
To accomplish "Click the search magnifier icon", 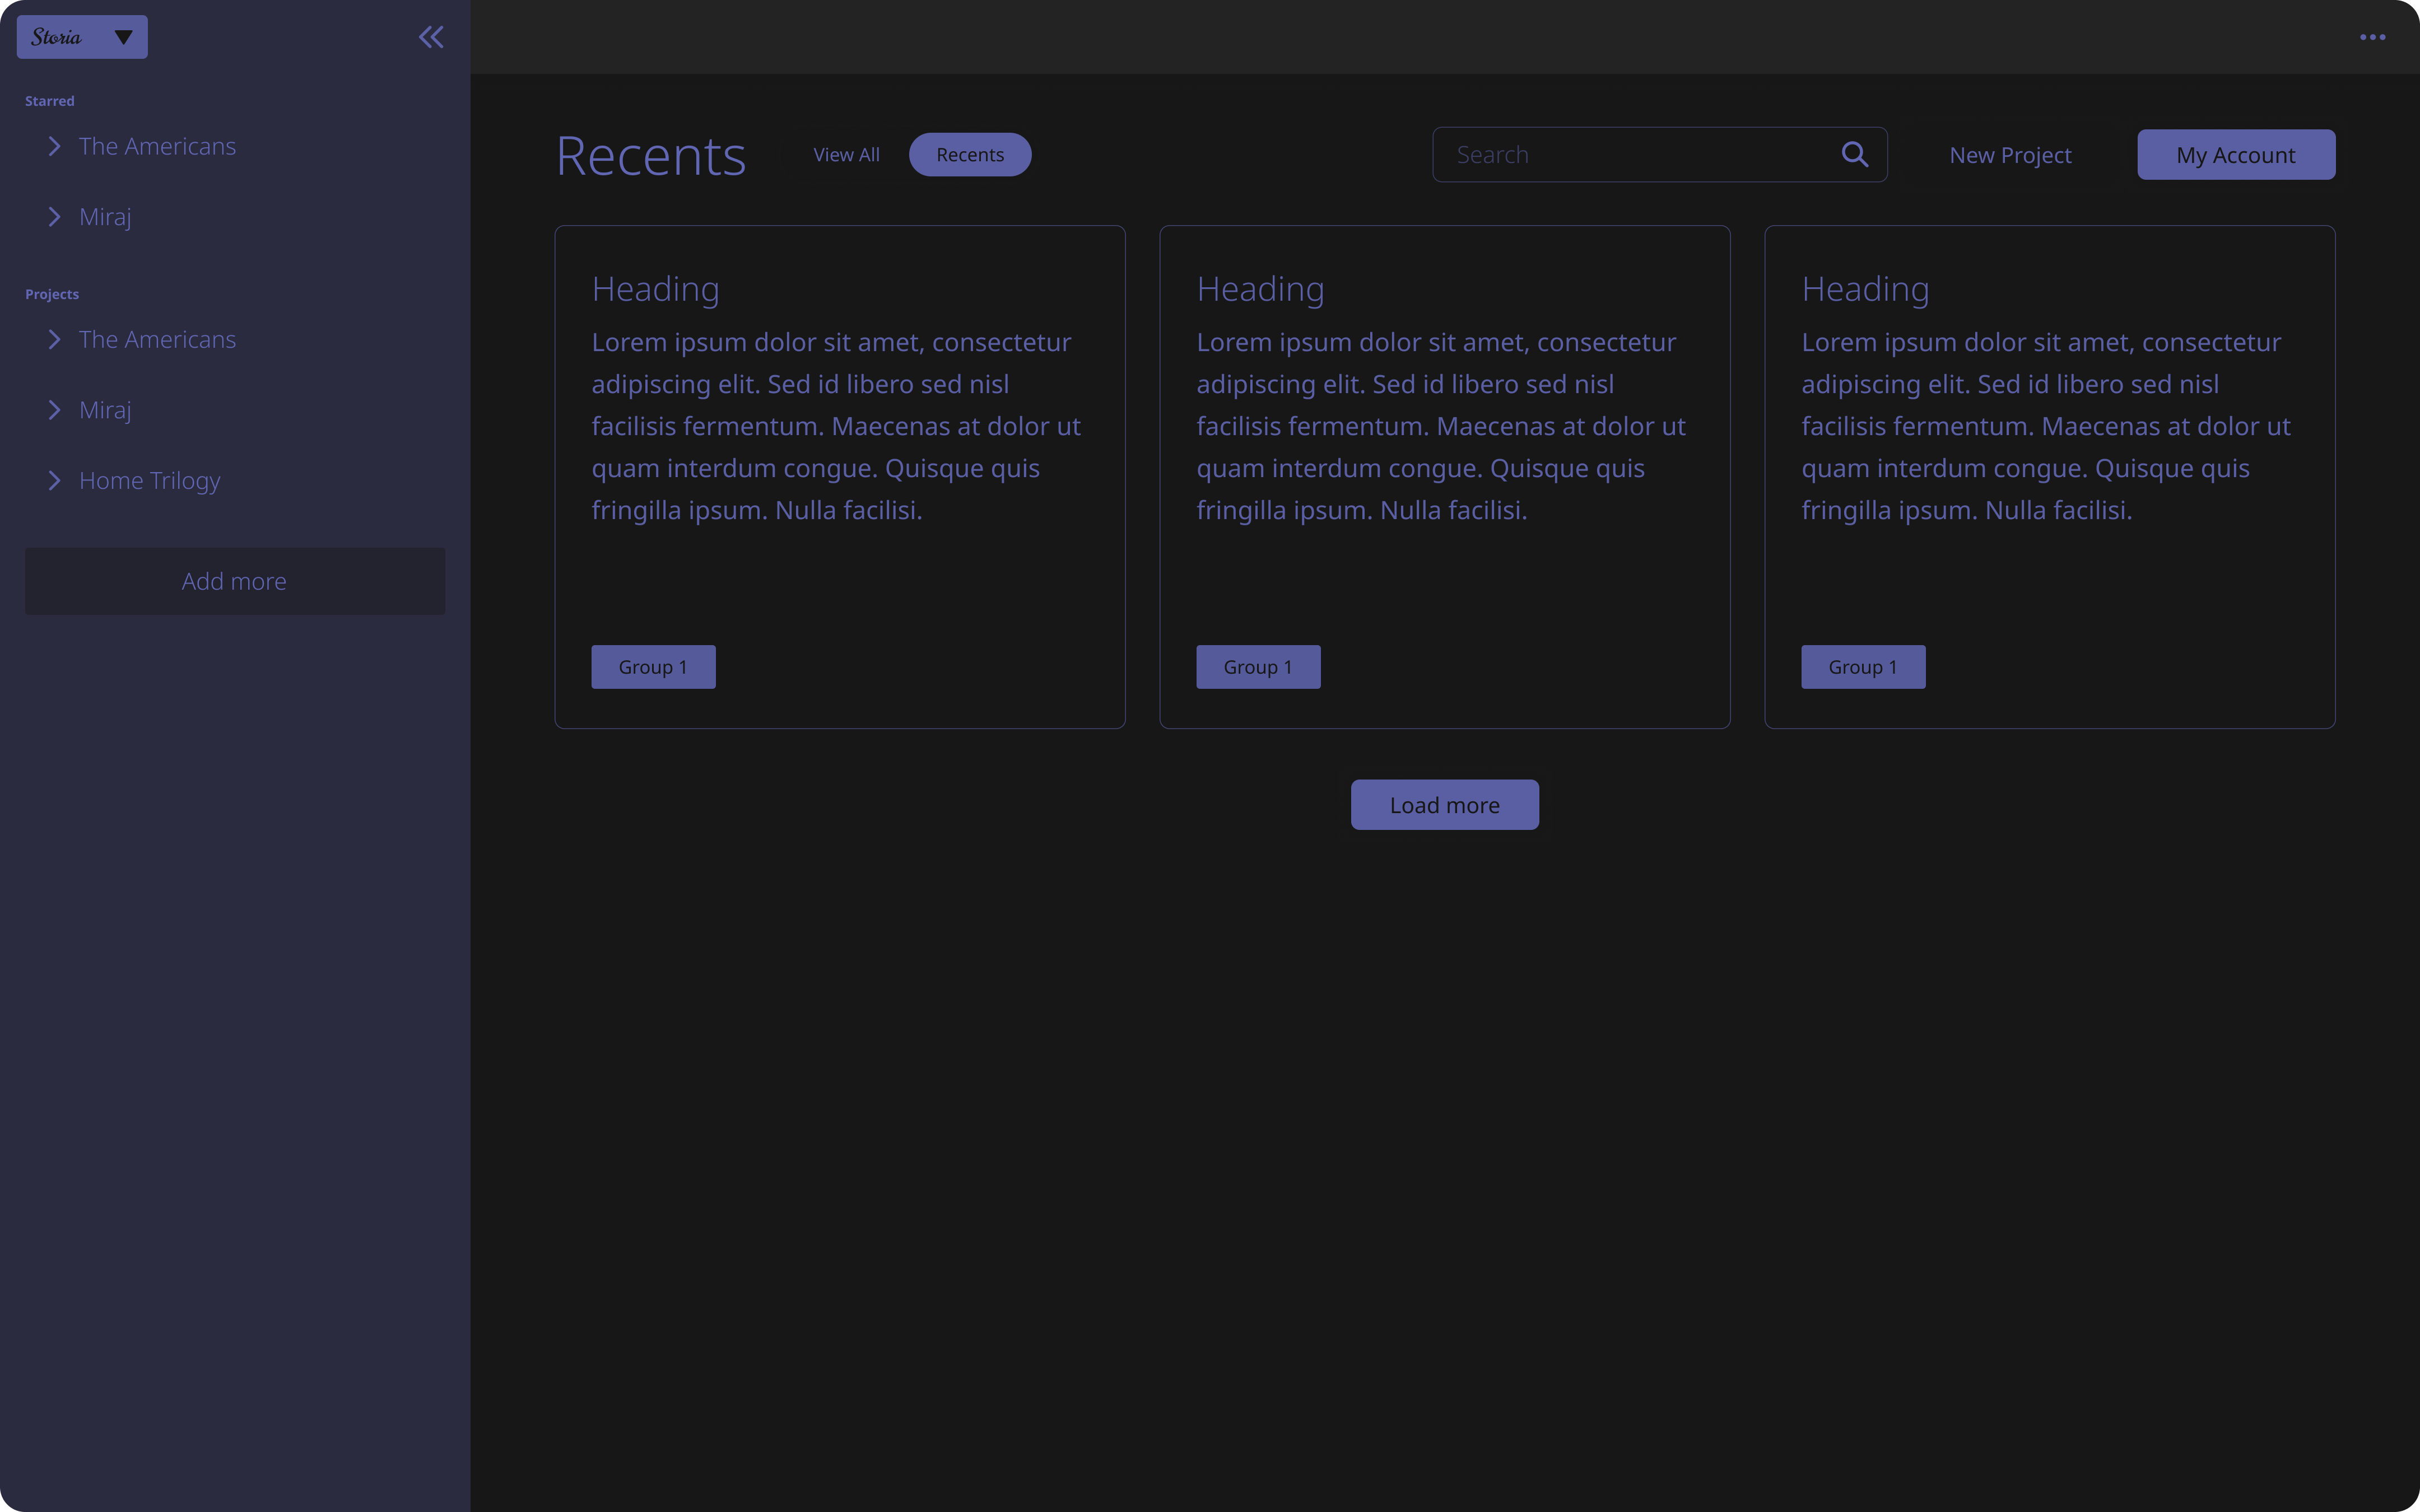I will click(x=1854, y=154).
